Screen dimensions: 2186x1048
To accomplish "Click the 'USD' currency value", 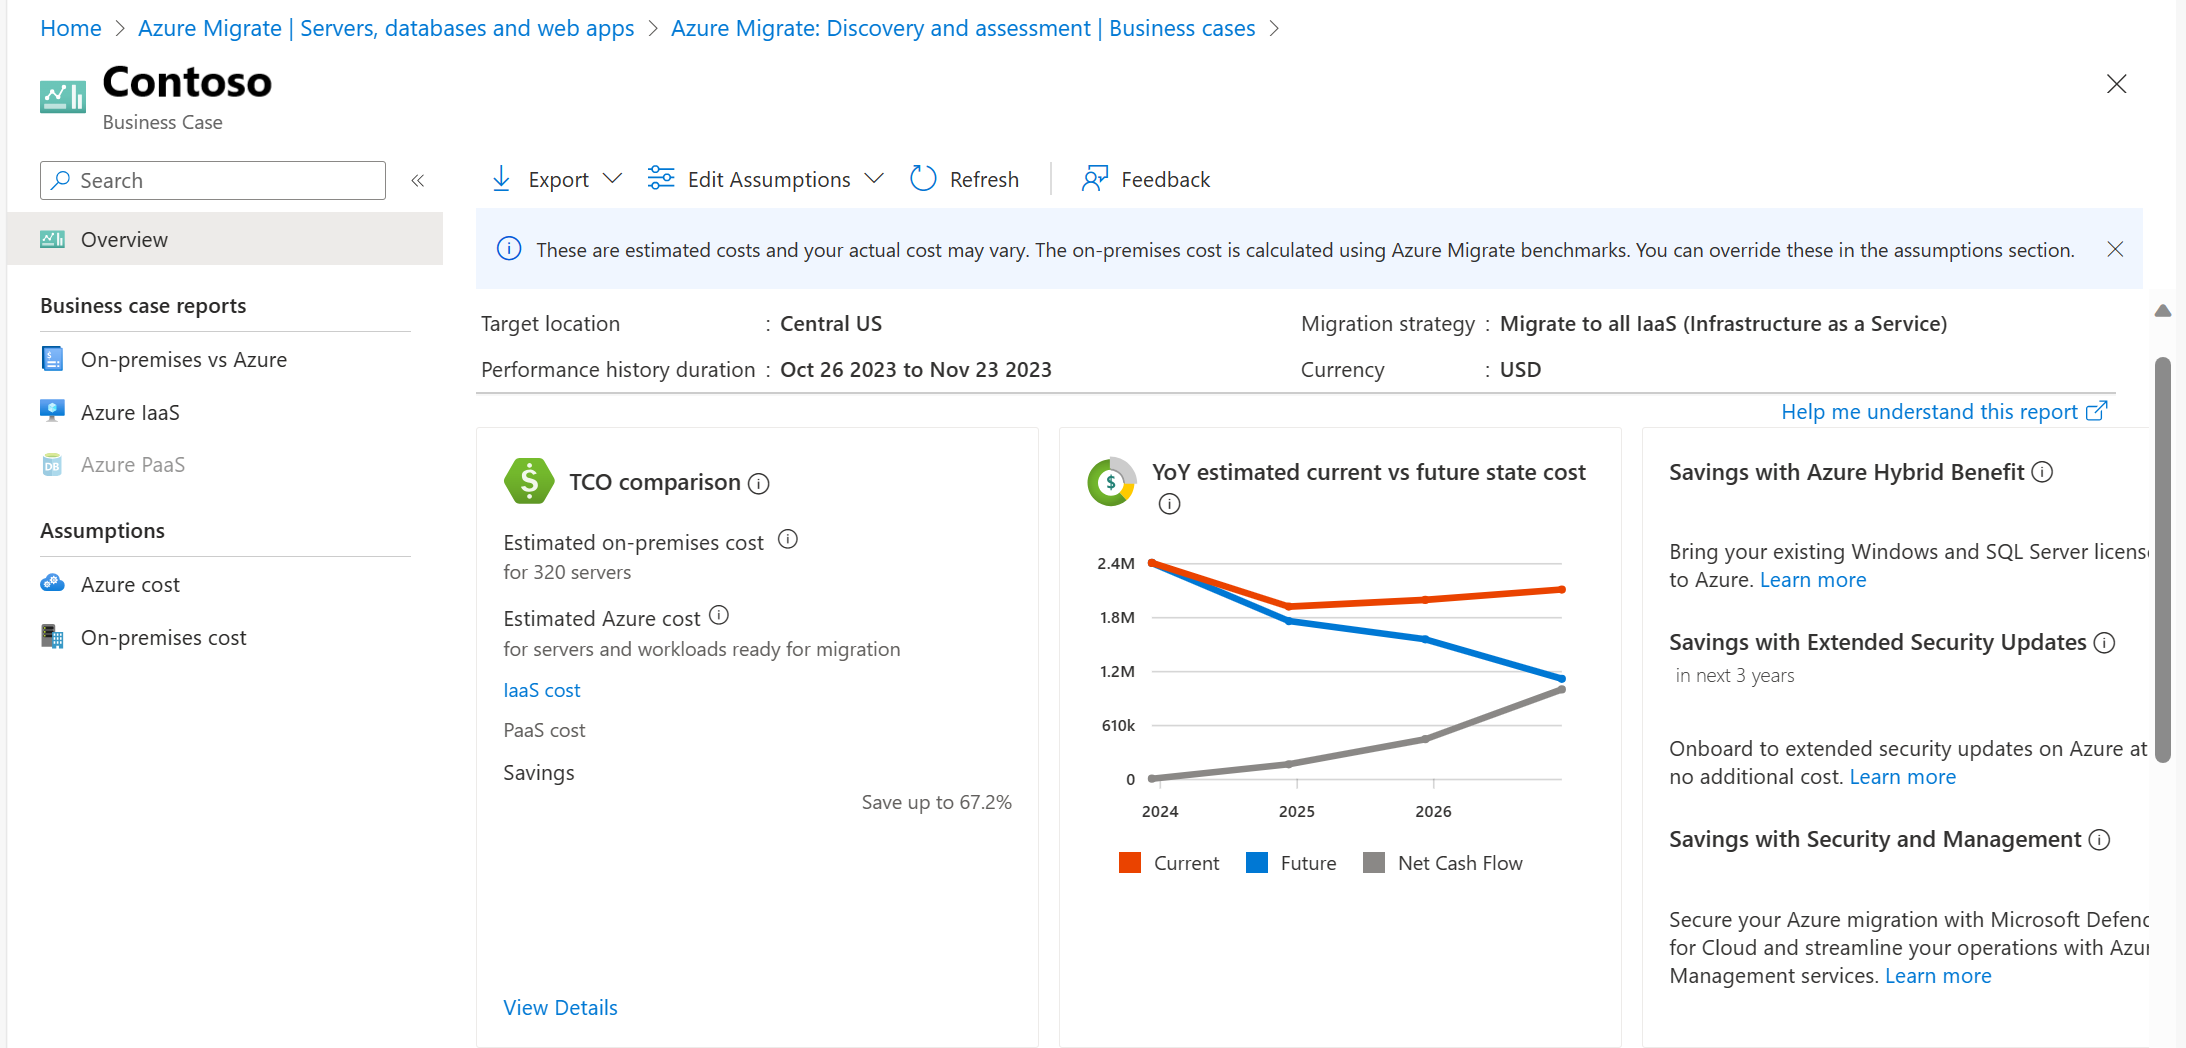I will point(1520,370).
